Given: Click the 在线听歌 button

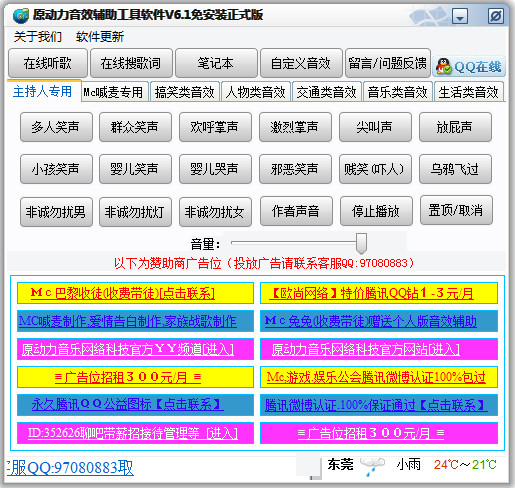Looking at the screenshot, I should [48, 63].
